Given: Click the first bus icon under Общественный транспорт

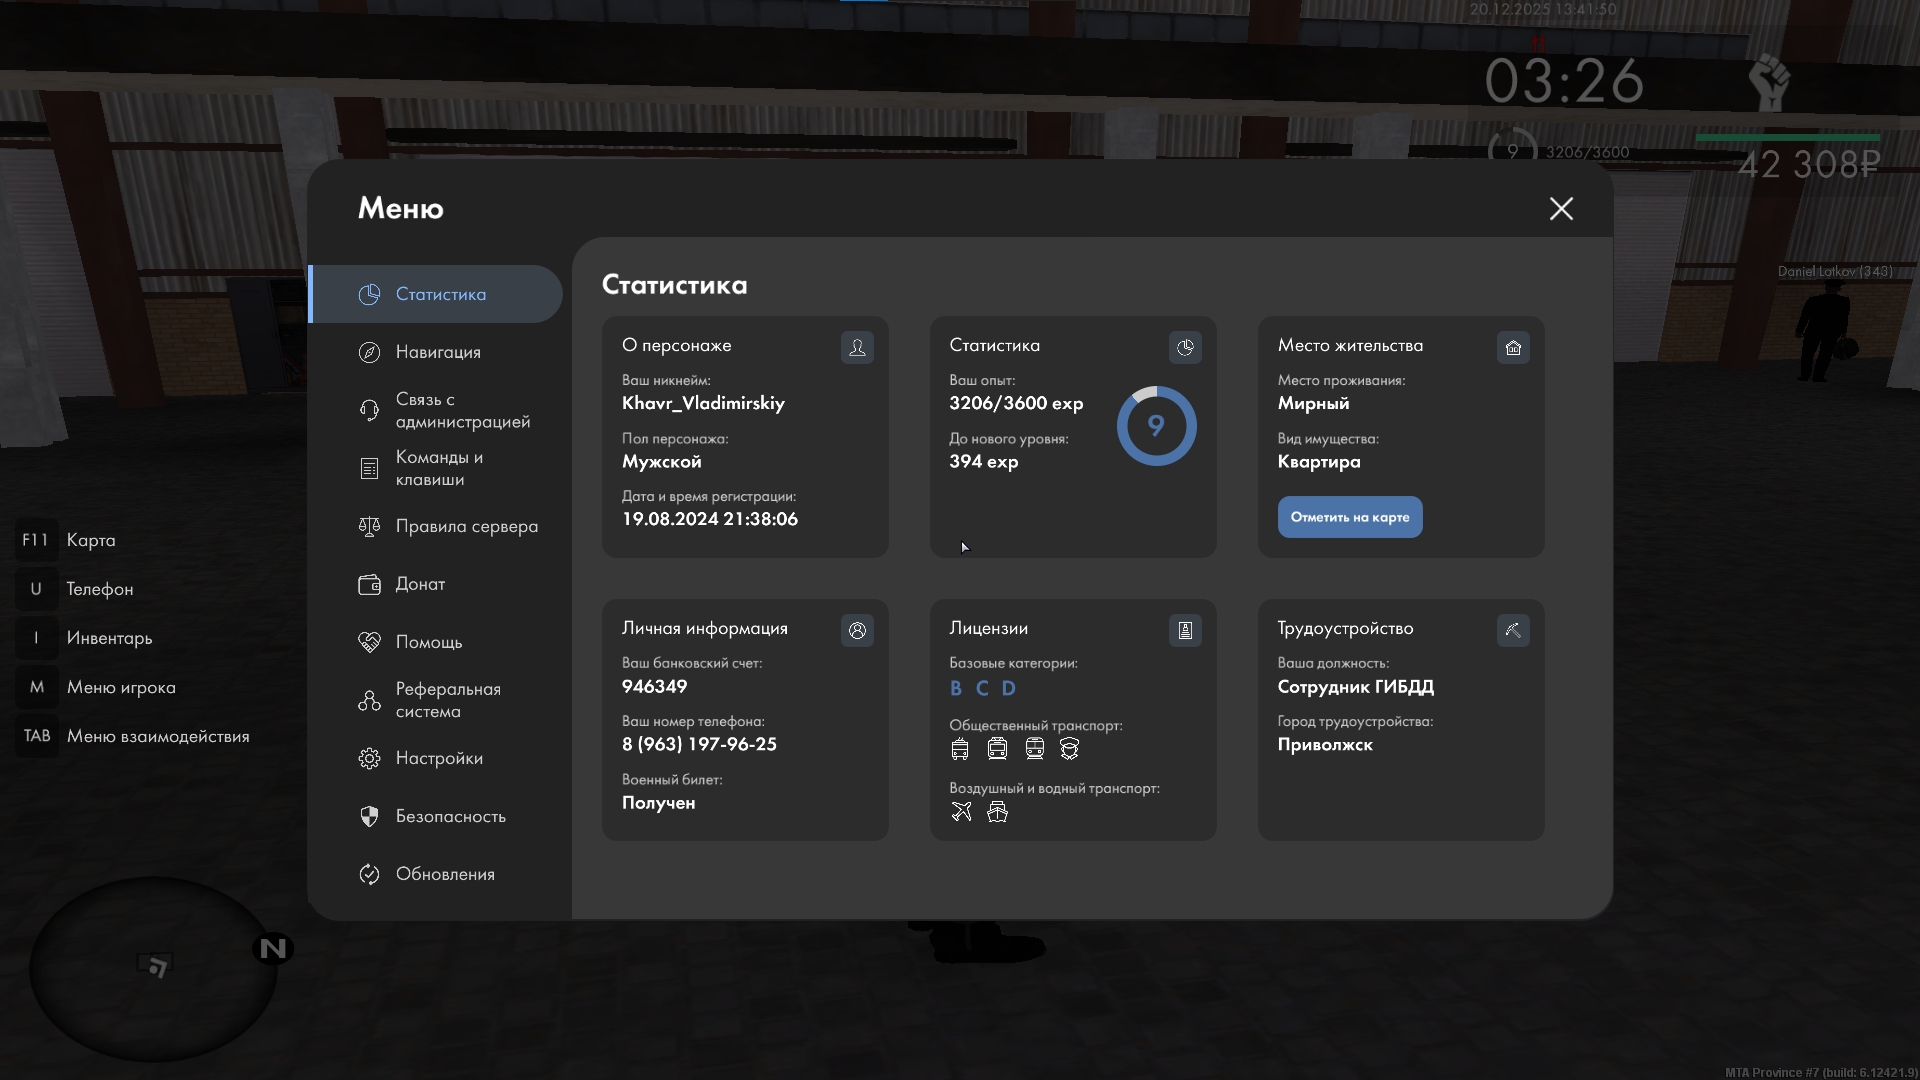Looking at the screenshot, I should coord(960,749).
